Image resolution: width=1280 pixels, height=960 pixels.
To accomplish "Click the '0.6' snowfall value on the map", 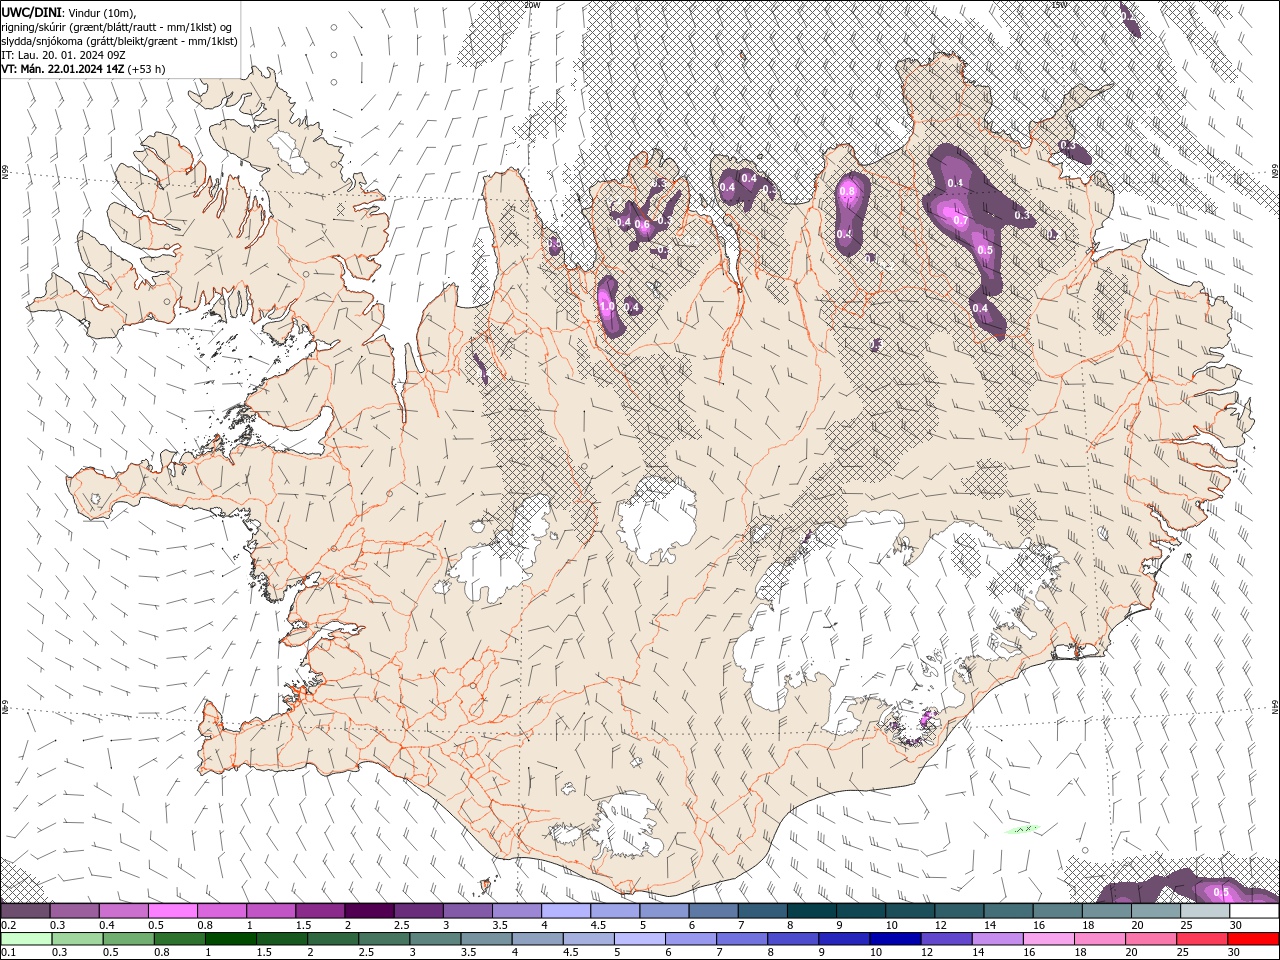I will click(643, 225).
